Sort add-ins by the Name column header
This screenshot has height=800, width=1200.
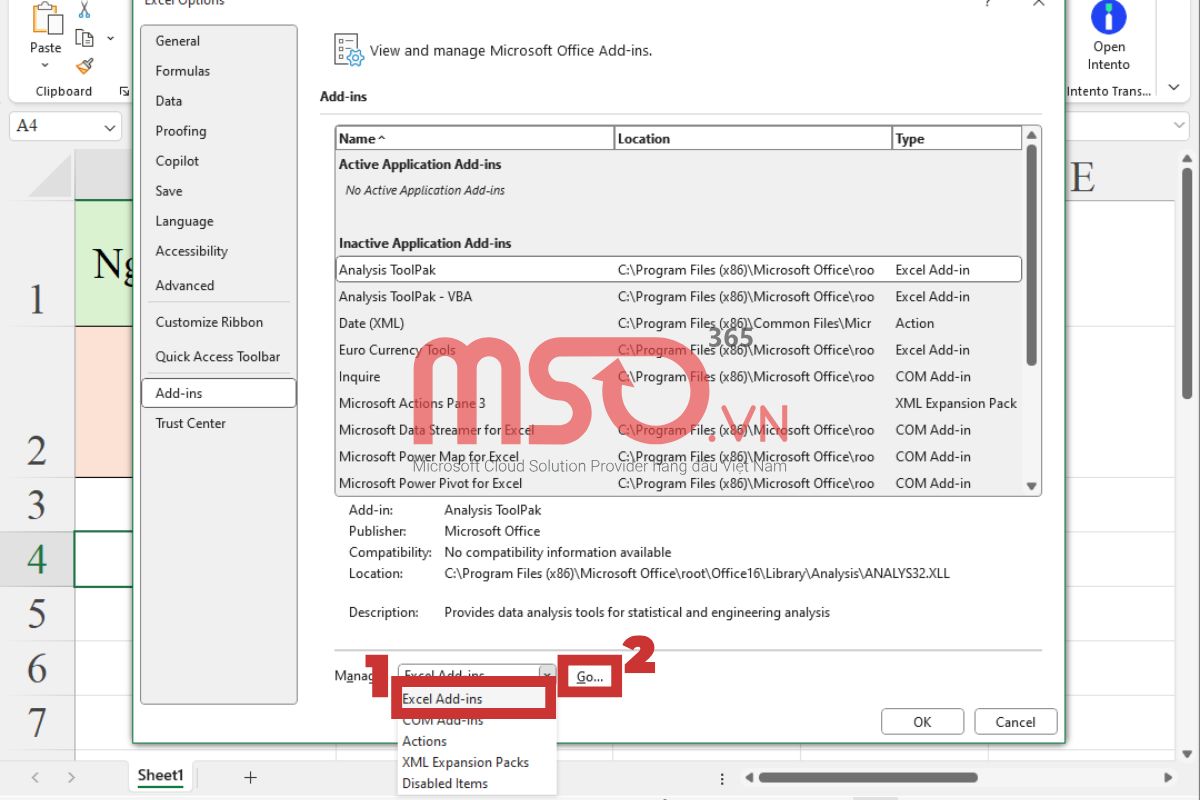click(475, 139)
